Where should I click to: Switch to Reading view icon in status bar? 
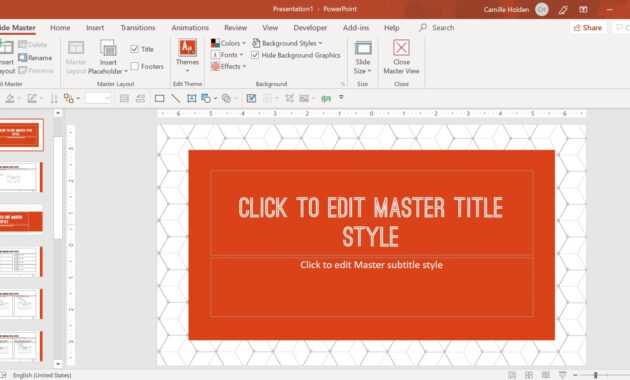coord(546,375)
